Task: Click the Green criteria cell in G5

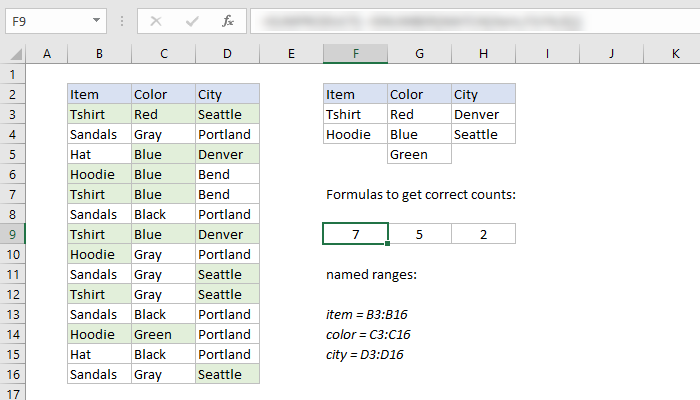Action: pos(419,154)
